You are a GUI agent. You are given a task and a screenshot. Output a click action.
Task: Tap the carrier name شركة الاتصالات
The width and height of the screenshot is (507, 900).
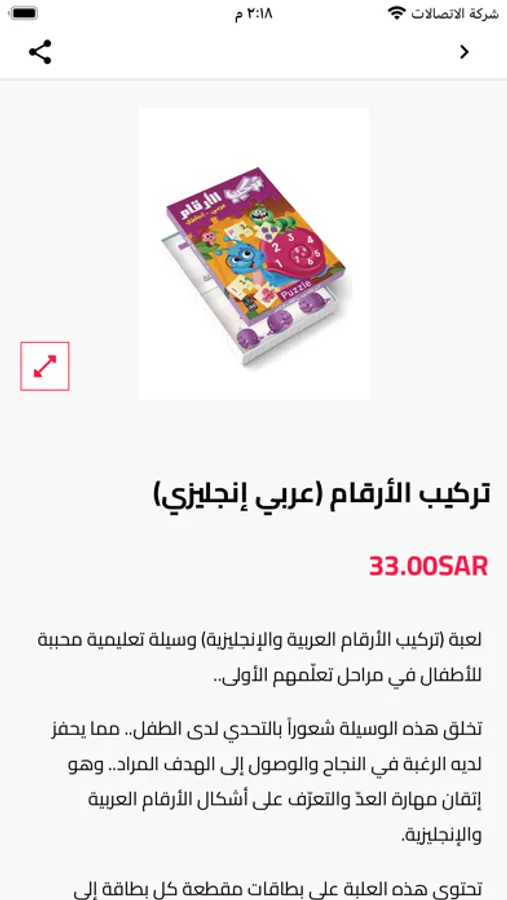[x=455, y=13]
